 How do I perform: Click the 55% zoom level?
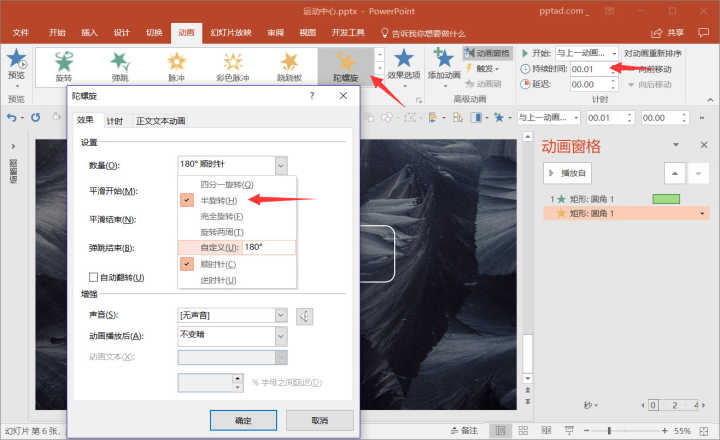click(x=682, y=431)
